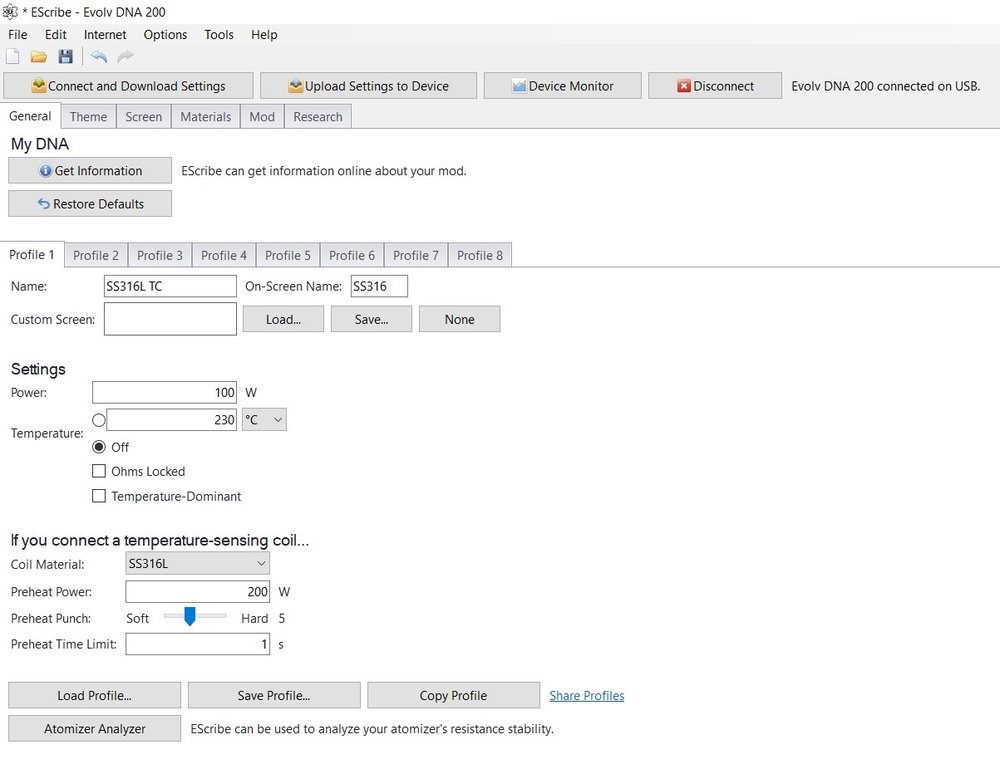Open the Tools menu
The image size is (1000, 759).
[219, 34]
